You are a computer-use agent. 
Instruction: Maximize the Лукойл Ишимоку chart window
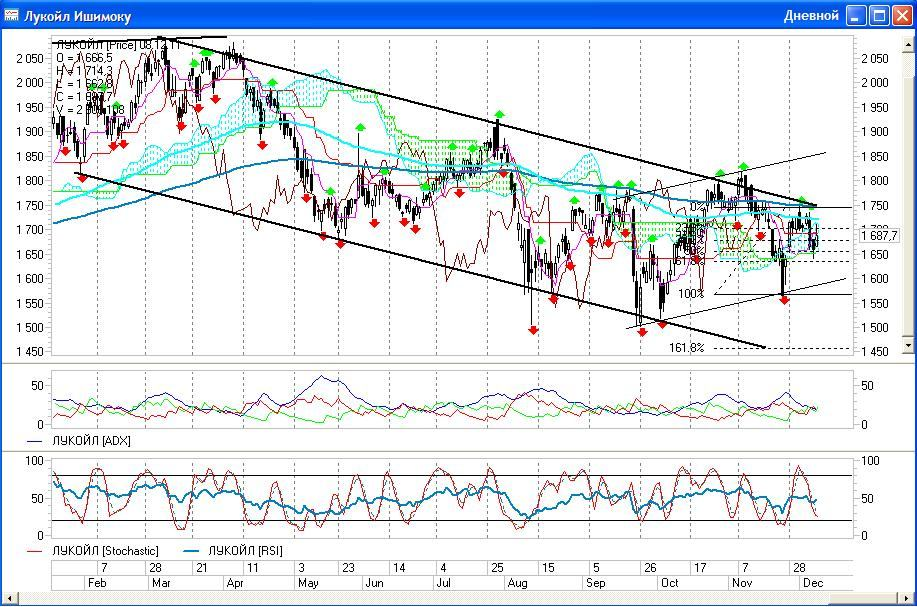pyautogui.click(x=879, y=16)
